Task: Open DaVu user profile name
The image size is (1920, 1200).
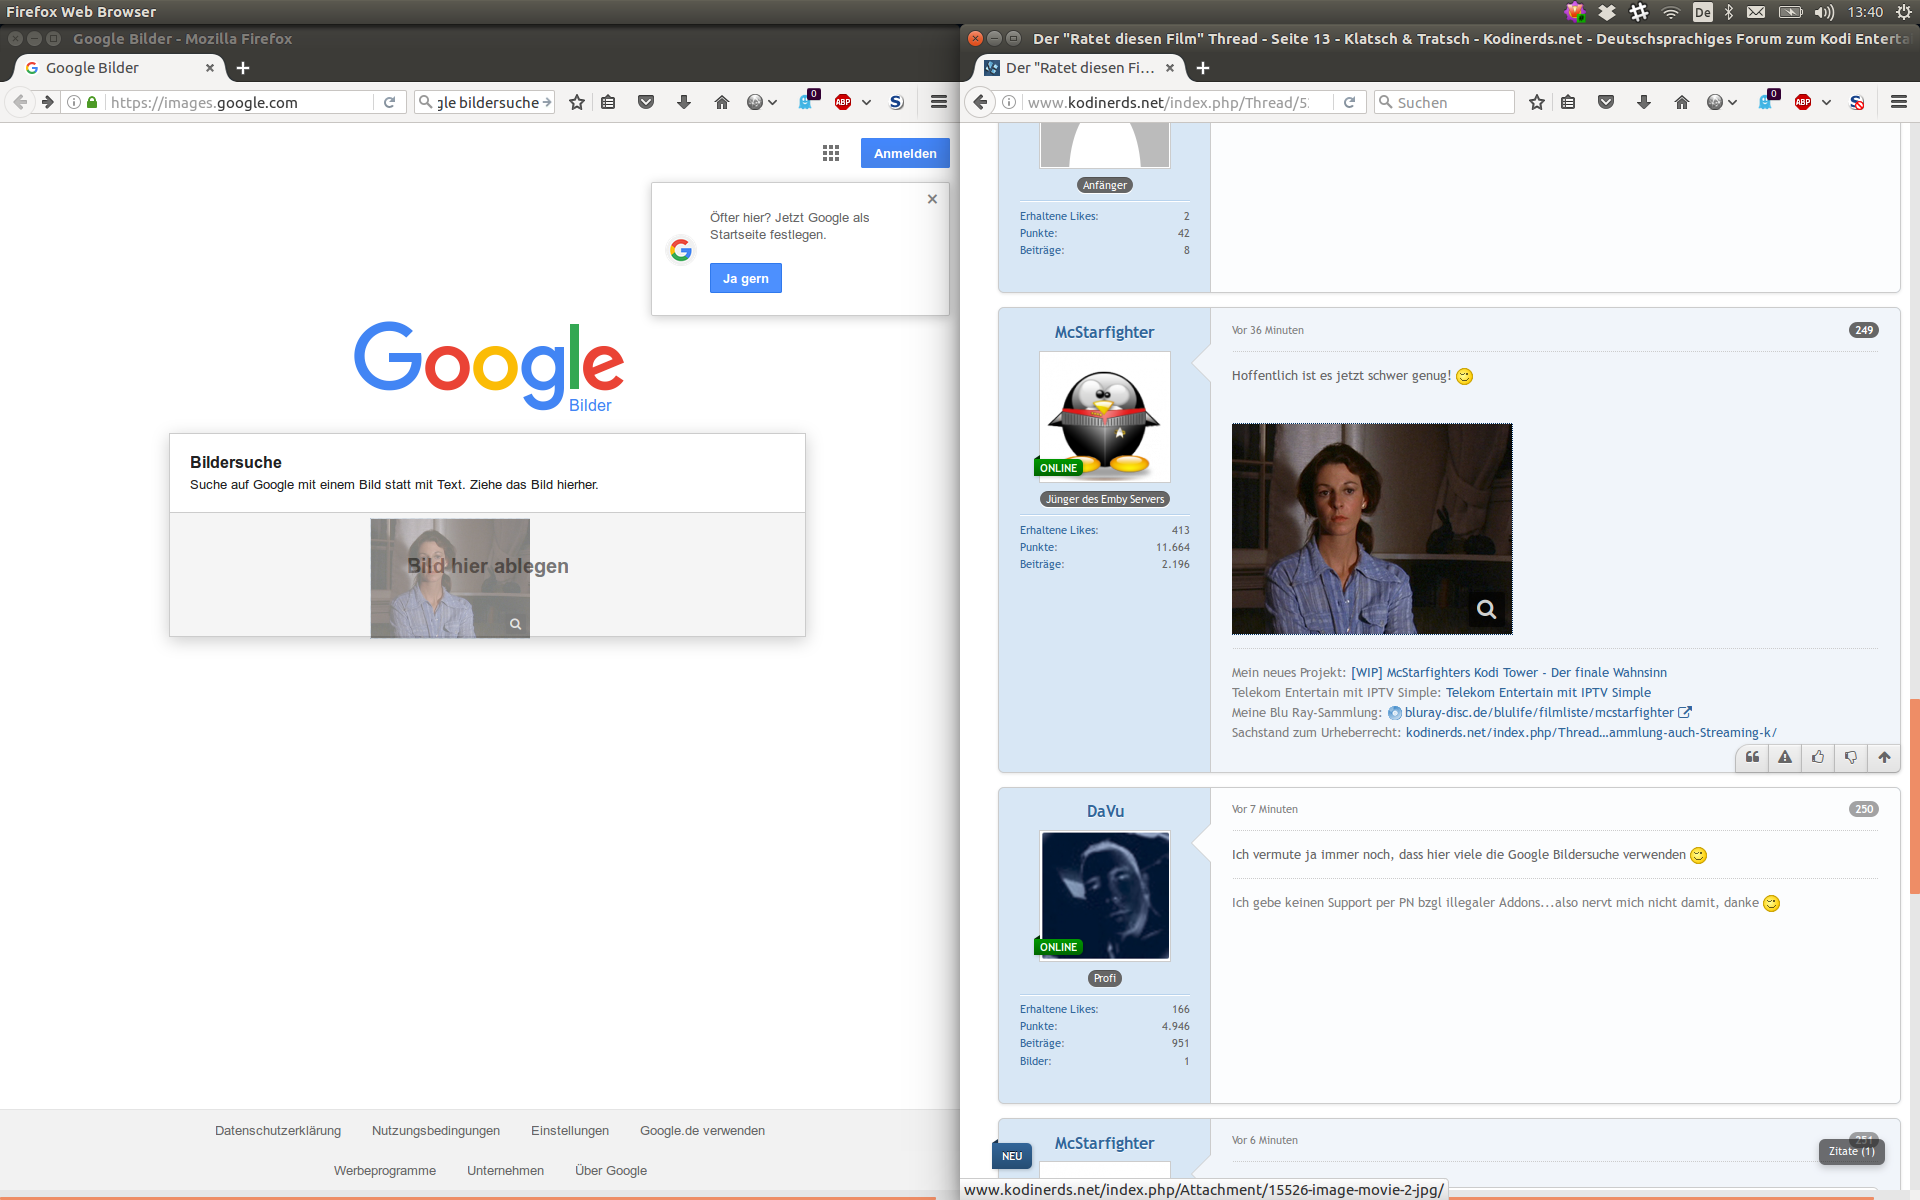Action: pyautogui.click(x=1105, y=811)
